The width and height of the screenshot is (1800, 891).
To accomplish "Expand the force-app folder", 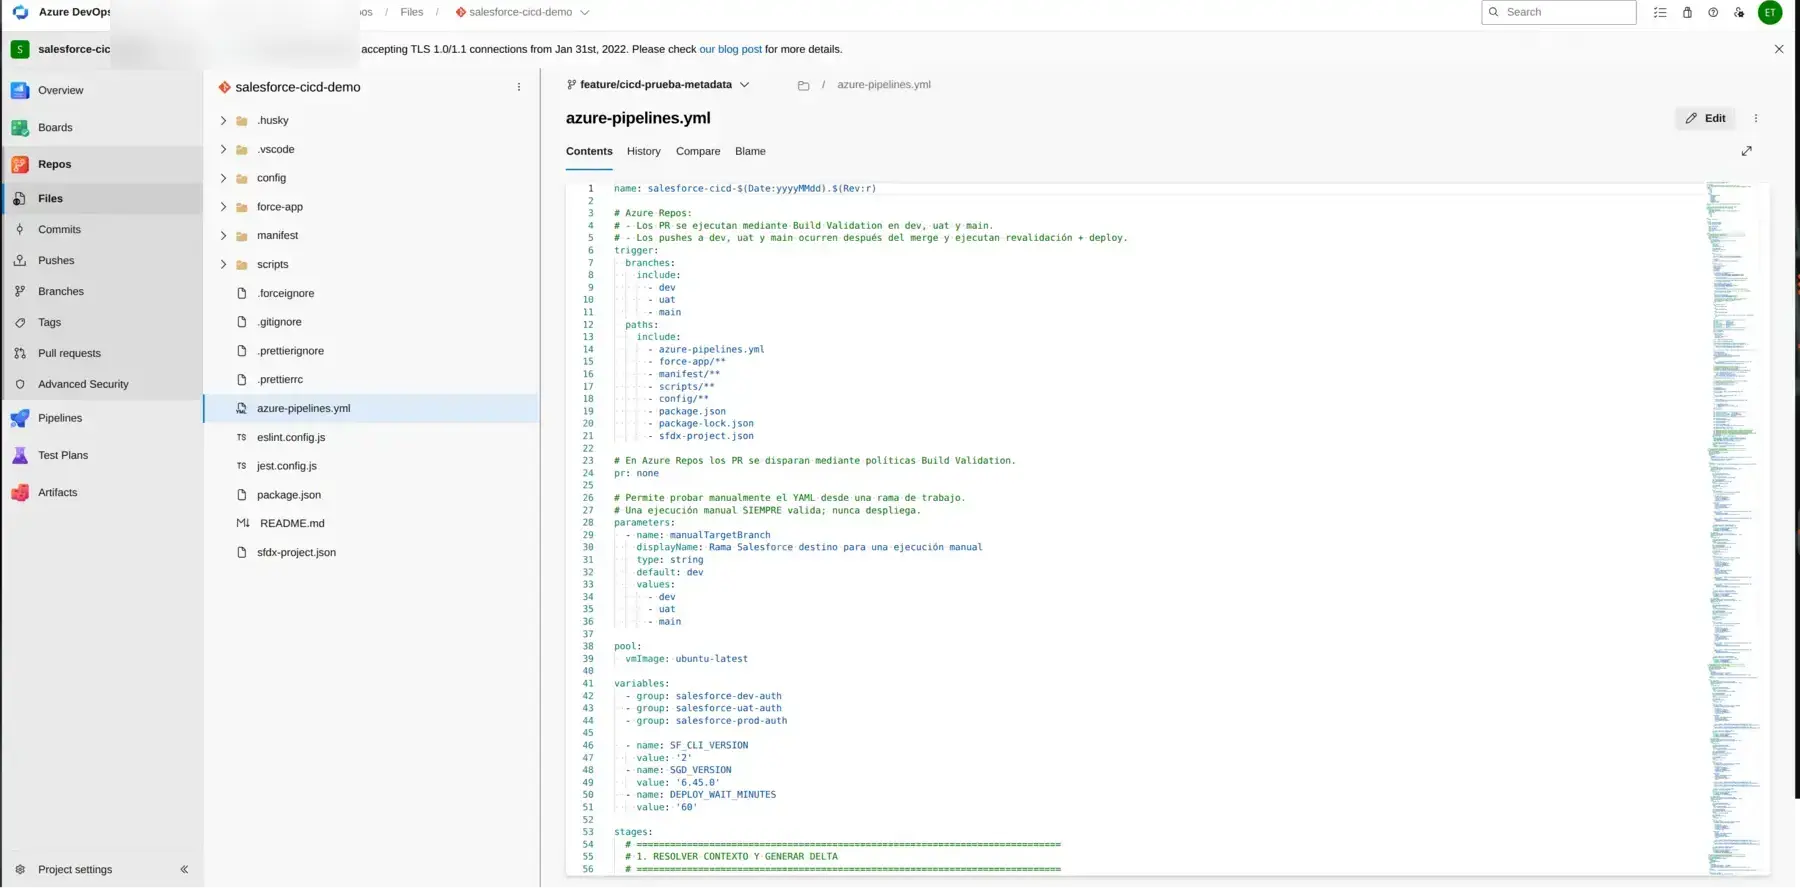I will pos(223,207).
